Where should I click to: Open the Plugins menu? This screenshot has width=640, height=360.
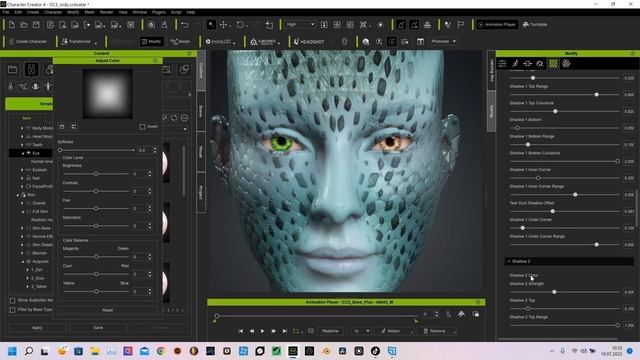[159, 12]
